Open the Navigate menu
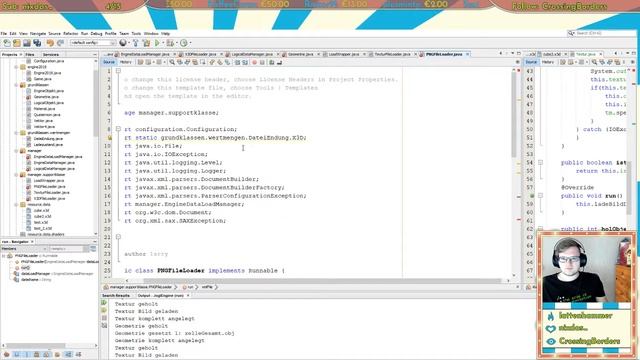640x360 pixels. pos(38,33)
